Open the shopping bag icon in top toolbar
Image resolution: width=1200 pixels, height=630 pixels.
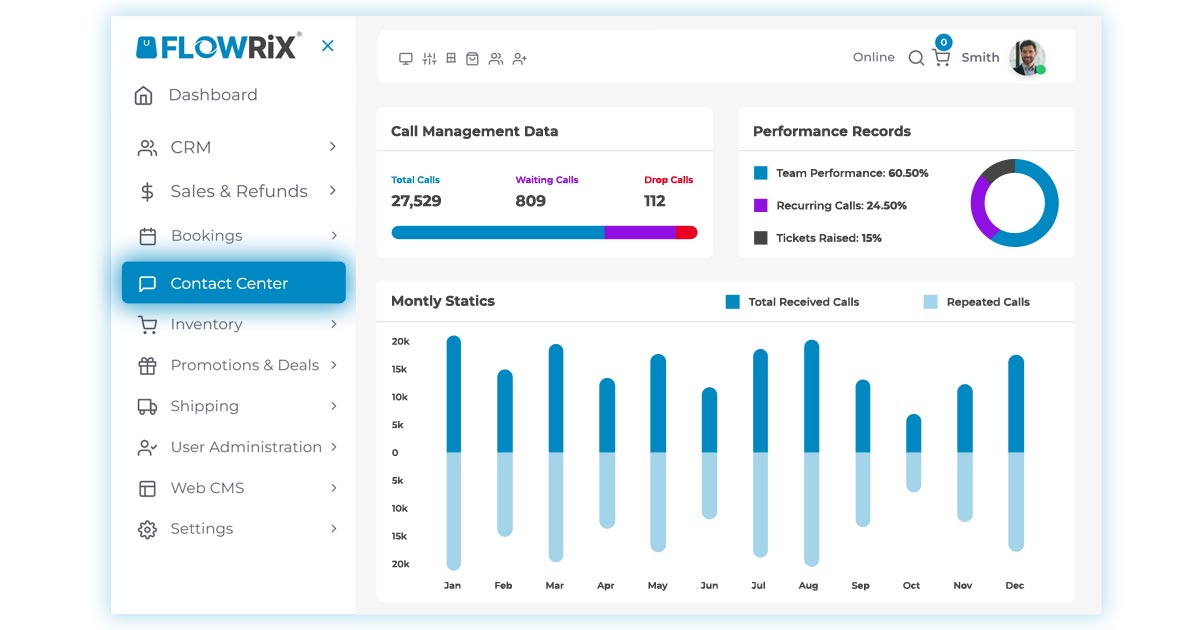coord(473,58)
